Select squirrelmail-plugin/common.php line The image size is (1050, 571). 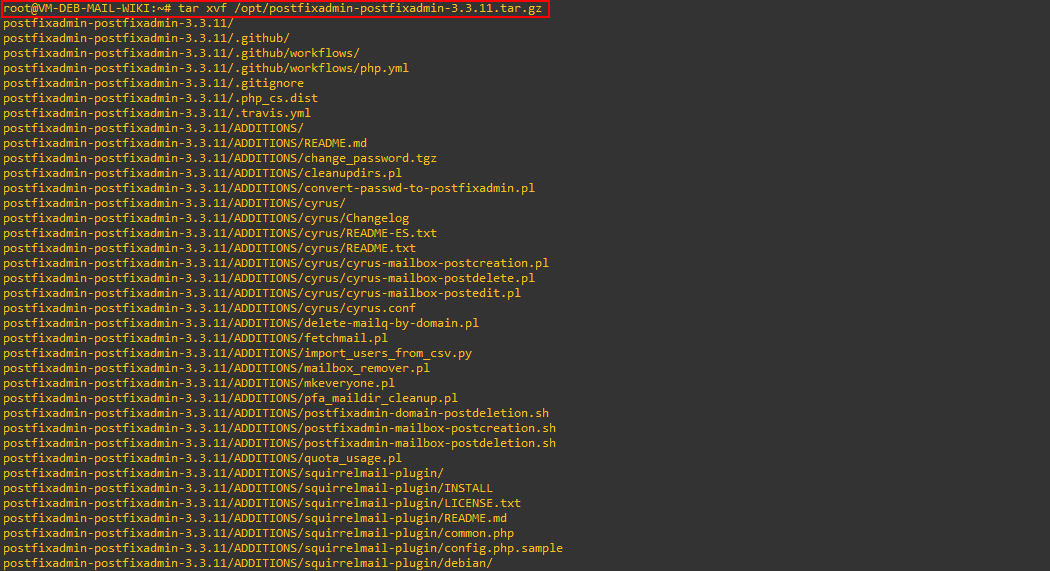258,533
